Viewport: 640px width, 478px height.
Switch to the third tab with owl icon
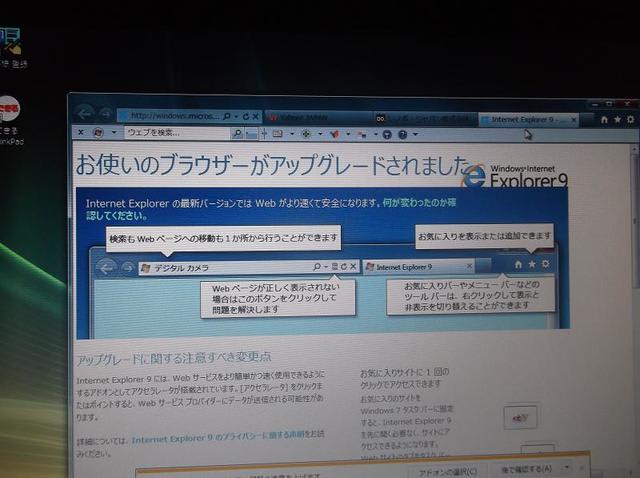click(x=424, y=119)
